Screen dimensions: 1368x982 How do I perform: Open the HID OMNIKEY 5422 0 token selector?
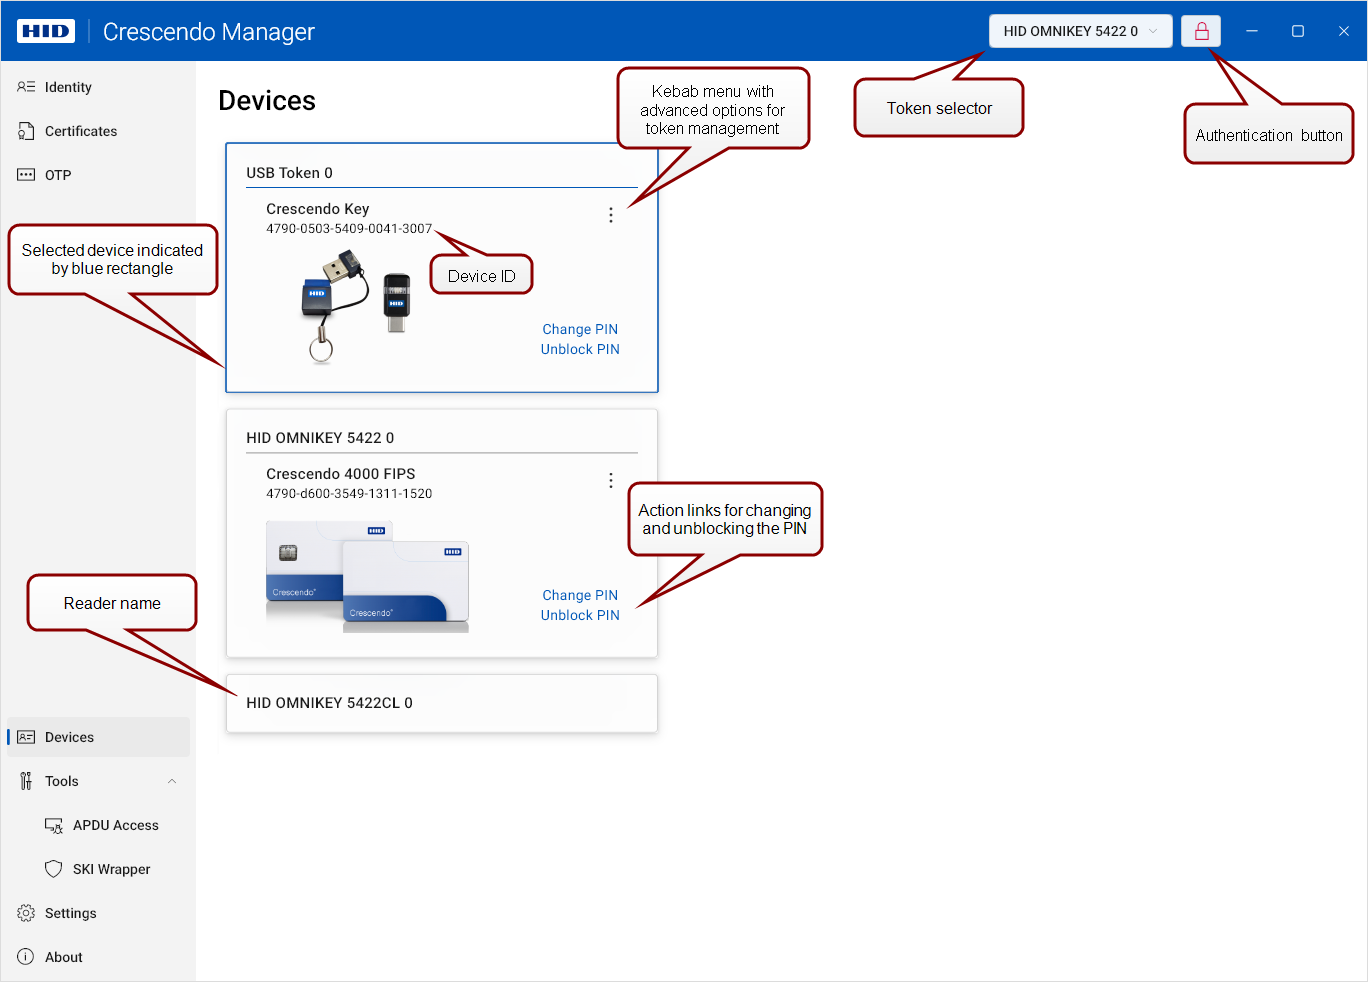point(1081,31)
